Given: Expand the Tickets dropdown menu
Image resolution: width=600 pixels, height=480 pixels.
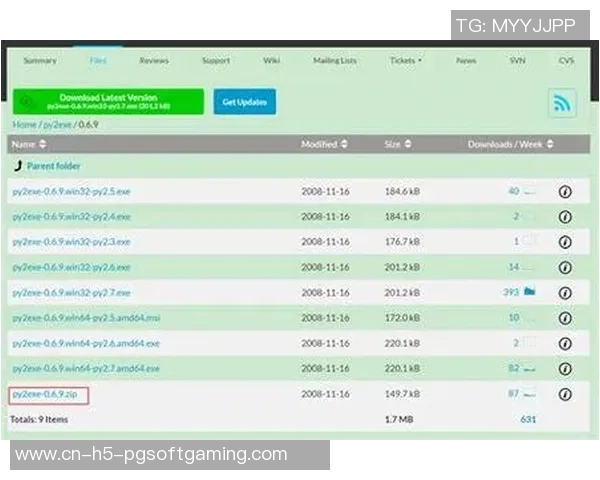Looking at the screenshot, I should click(x=405, y=60).
